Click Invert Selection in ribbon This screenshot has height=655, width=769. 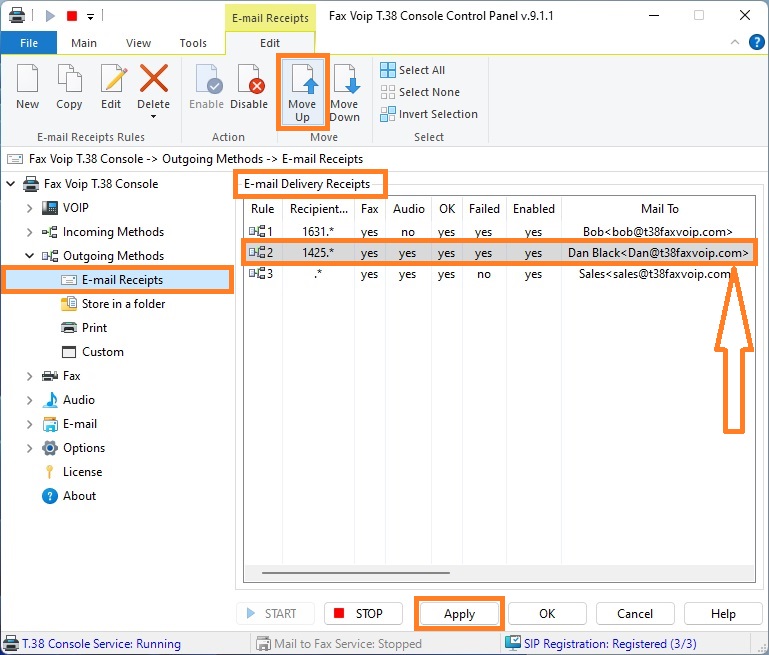pos(429,114)
